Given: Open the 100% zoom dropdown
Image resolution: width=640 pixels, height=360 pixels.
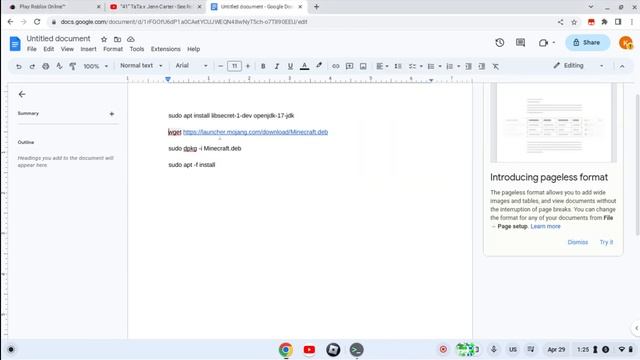Looking at the screenshot, I should [x=96, y=66].
